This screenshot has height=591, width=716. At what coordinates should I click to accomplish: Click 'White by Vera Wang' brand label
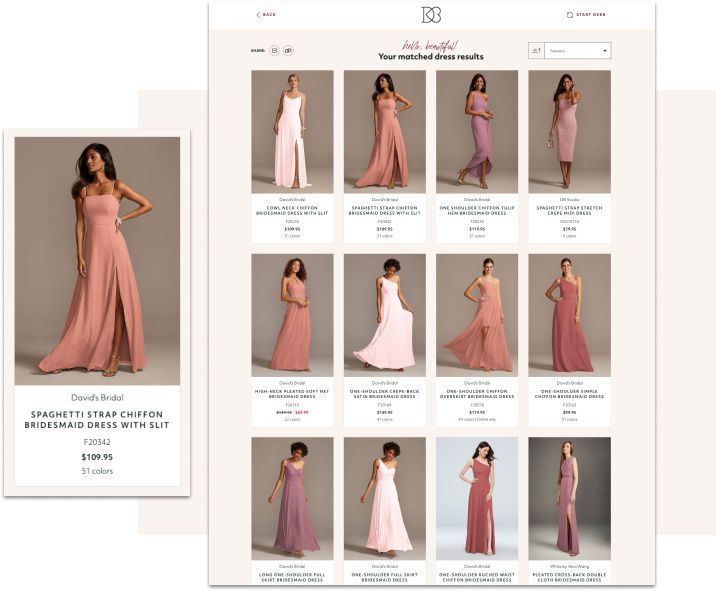click(569, 566)
